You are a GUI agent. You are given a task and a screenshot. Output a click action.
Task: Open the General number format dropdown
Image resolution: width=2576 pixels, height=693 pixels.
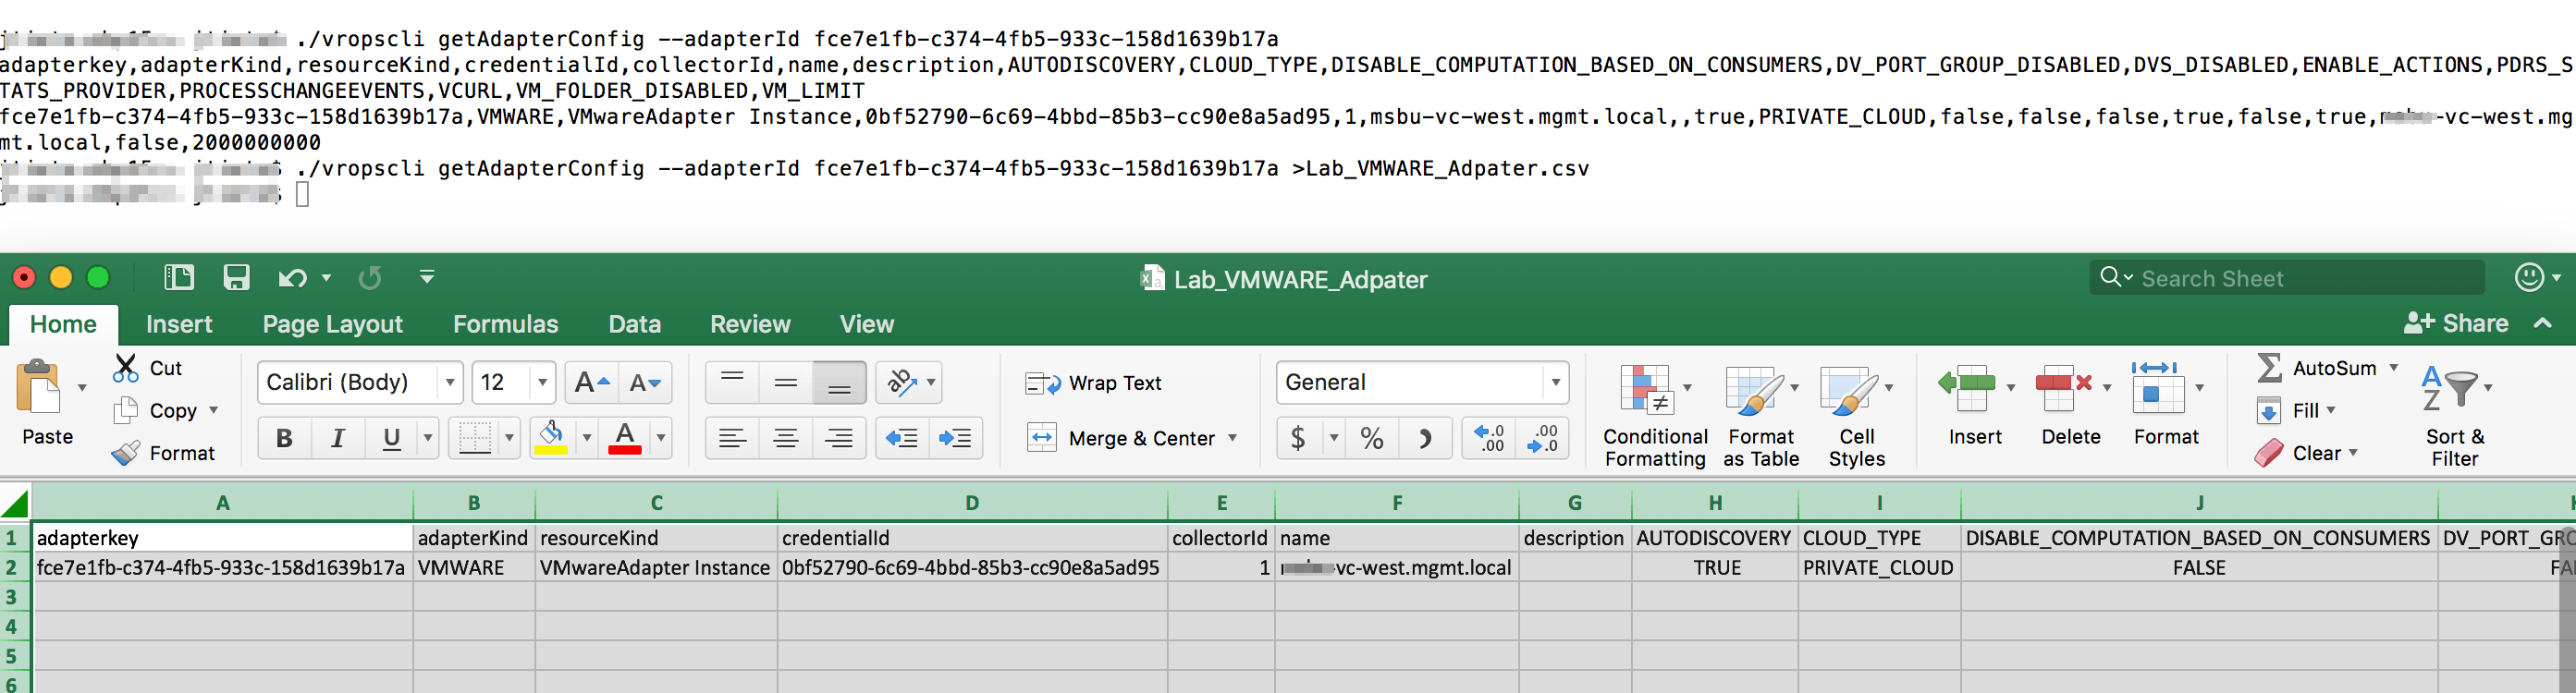point(1555,382)
